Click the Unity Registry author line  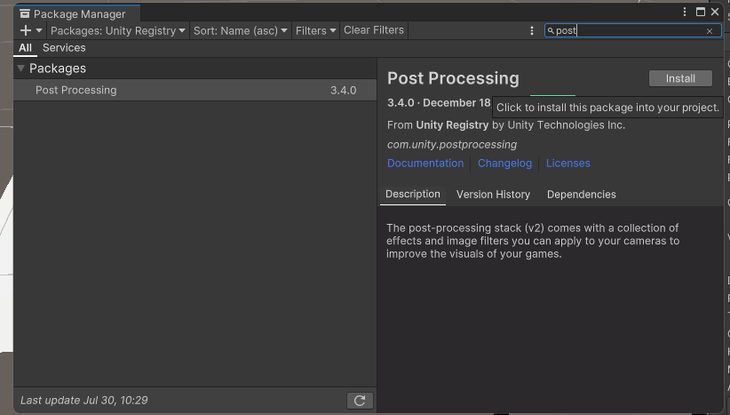tap(506, 125)
